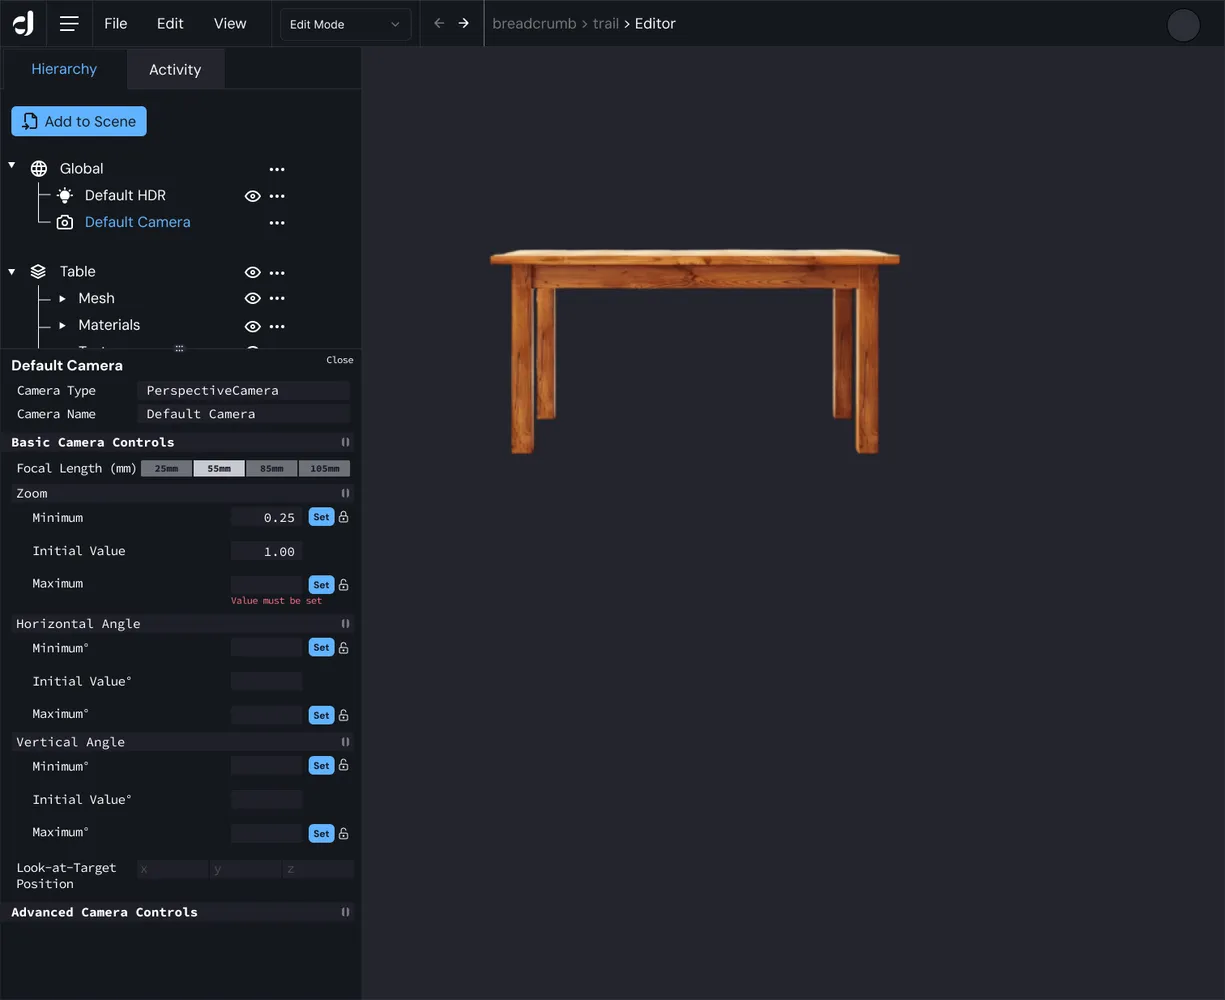Hide the Table object

[253, 272]
